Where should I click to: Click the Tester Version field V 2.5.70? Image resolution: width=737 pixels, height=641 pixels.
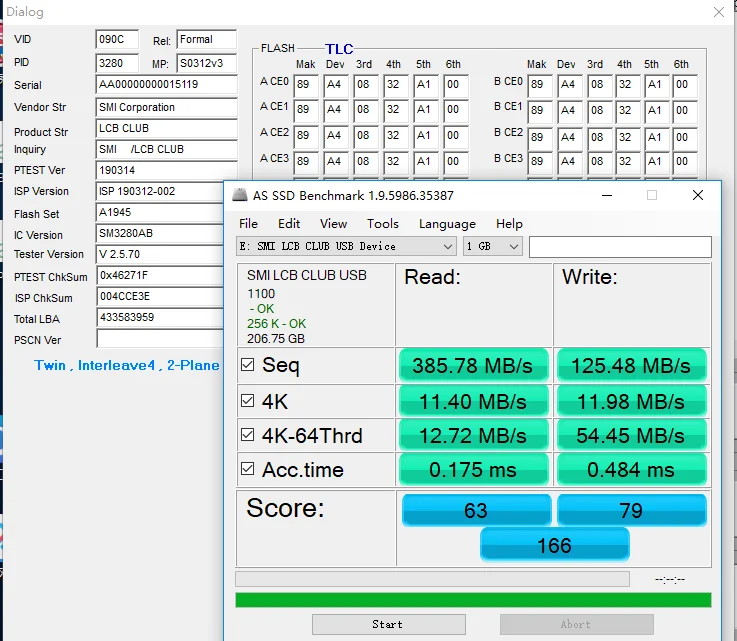click(x=160, y=254)
